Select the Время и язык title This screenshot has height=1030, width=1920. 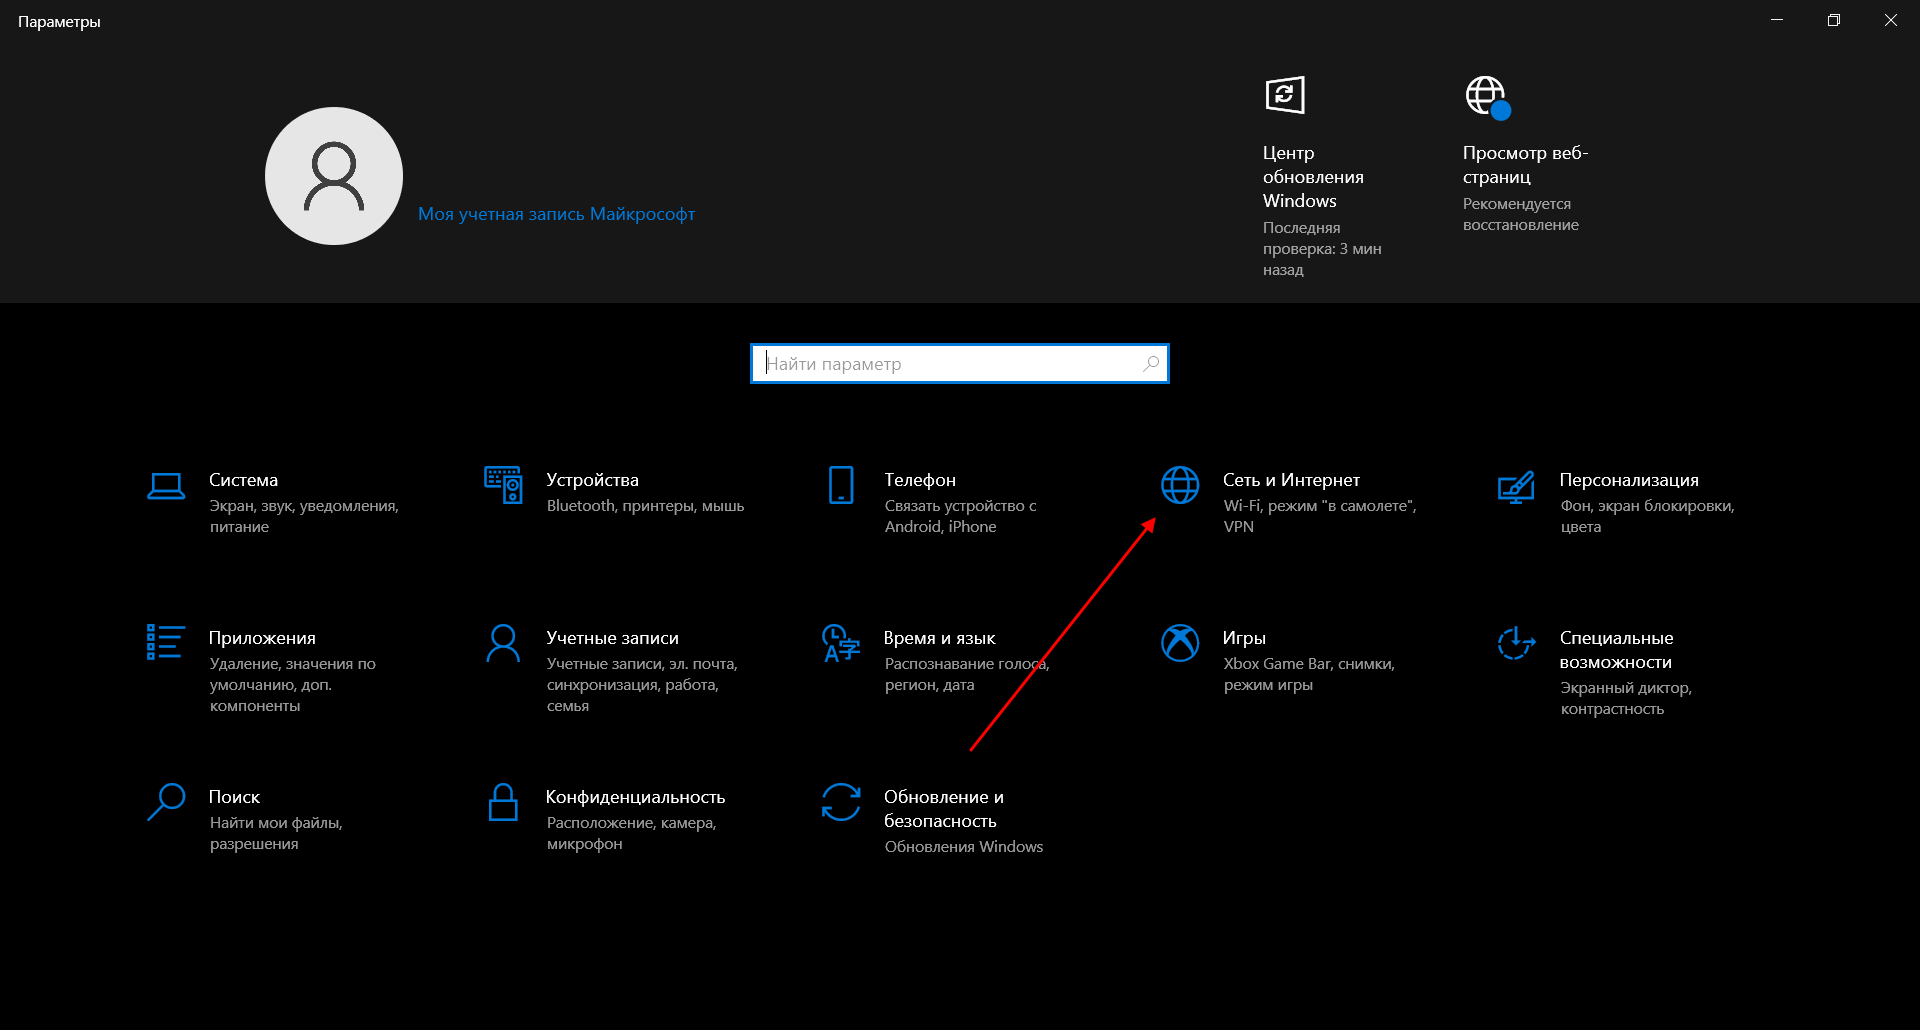[939, 638]
